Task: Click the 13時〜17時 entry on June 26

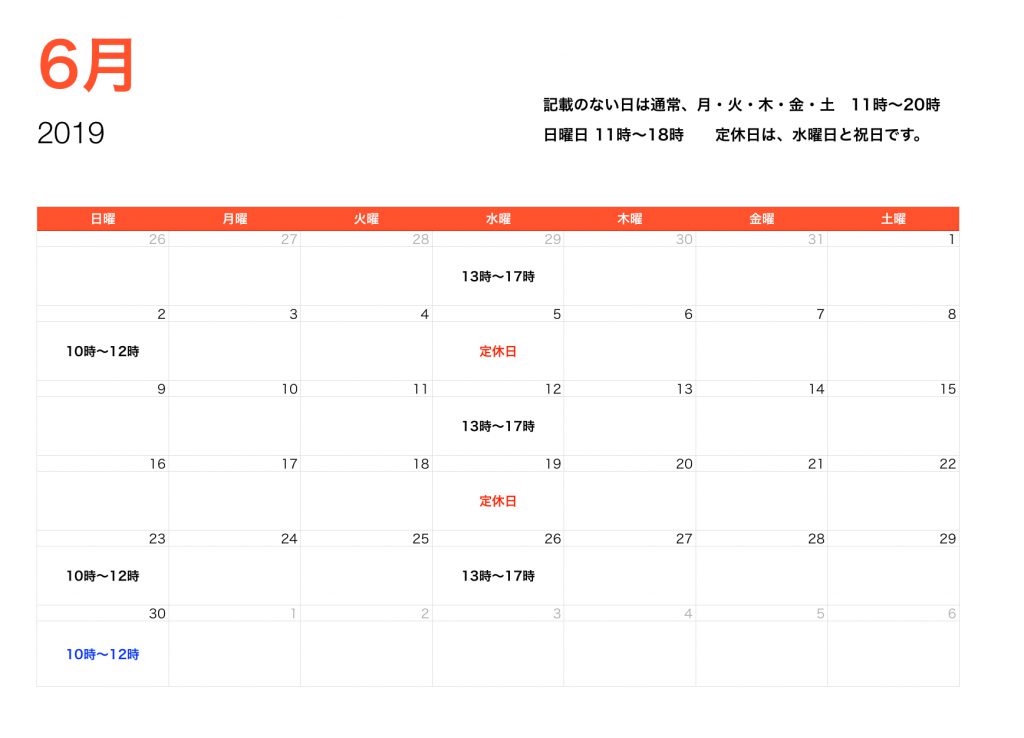Action: tap(497, 577)
